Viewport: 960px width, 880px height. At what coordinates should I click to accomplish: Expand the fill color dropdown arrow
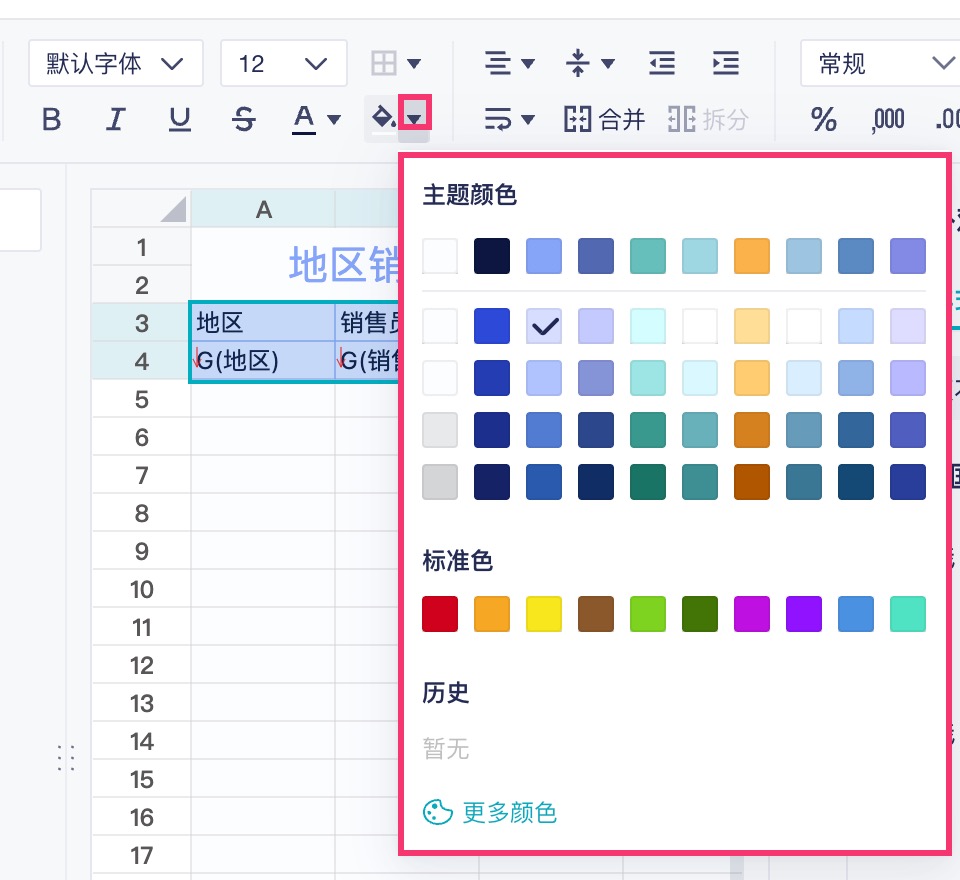pyautogui.click(x=415, y=119)
